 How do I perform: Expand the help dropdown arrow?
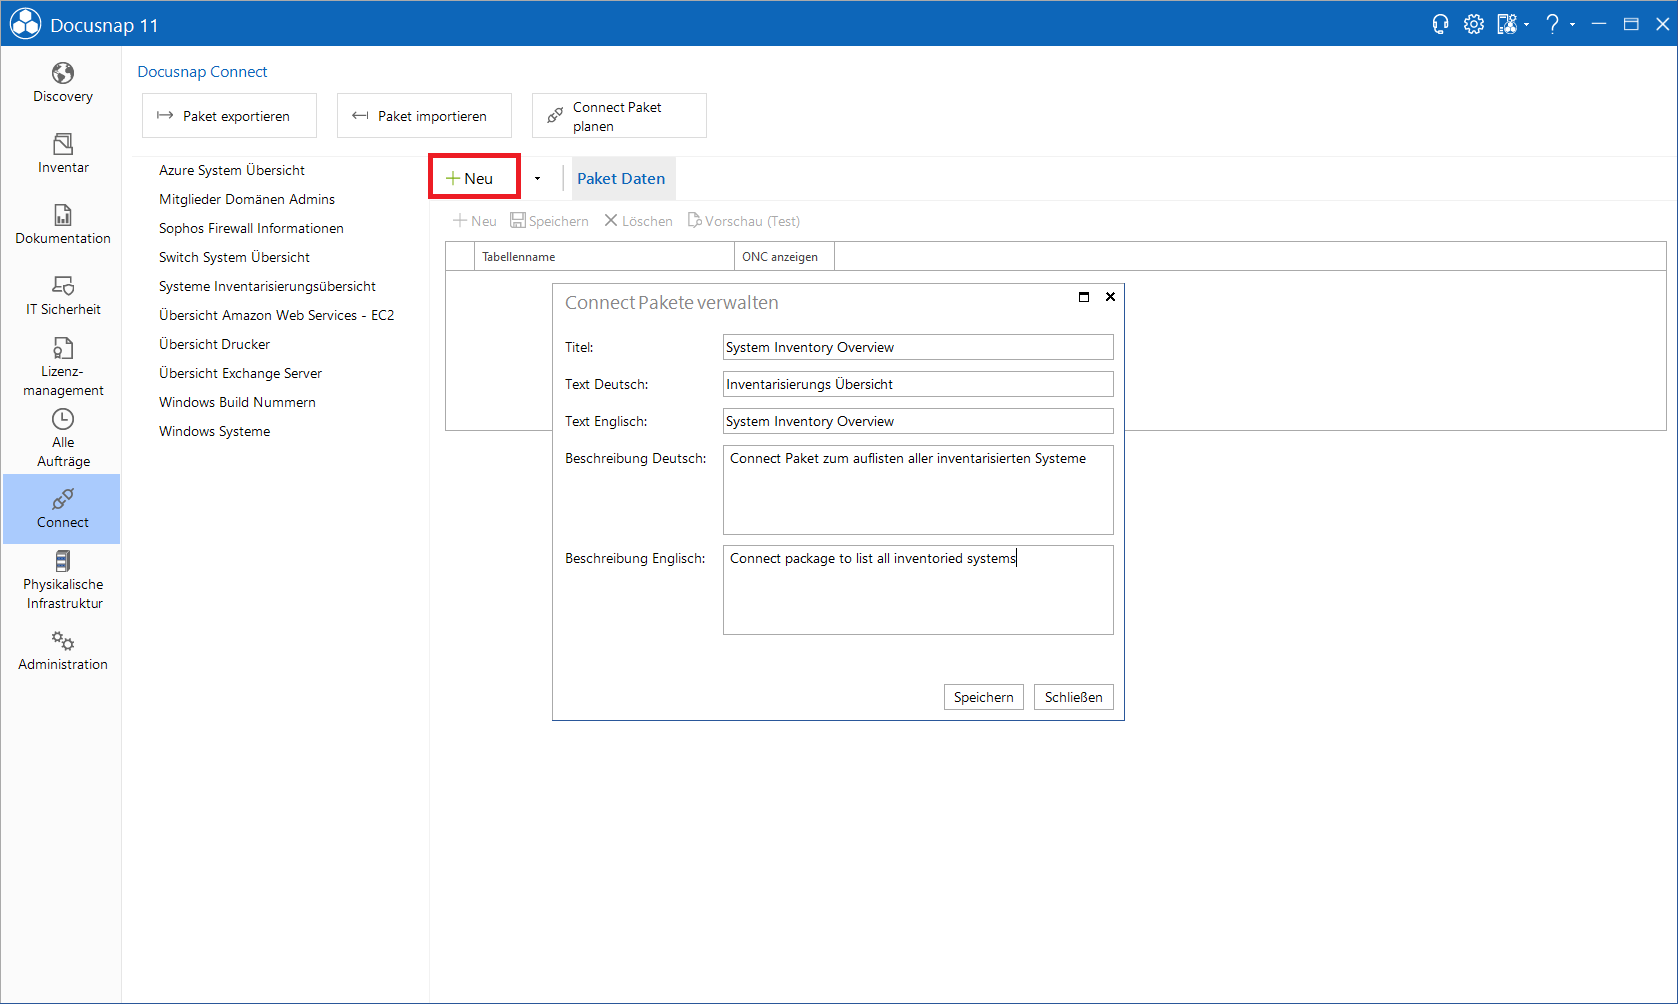point(1572,25)
